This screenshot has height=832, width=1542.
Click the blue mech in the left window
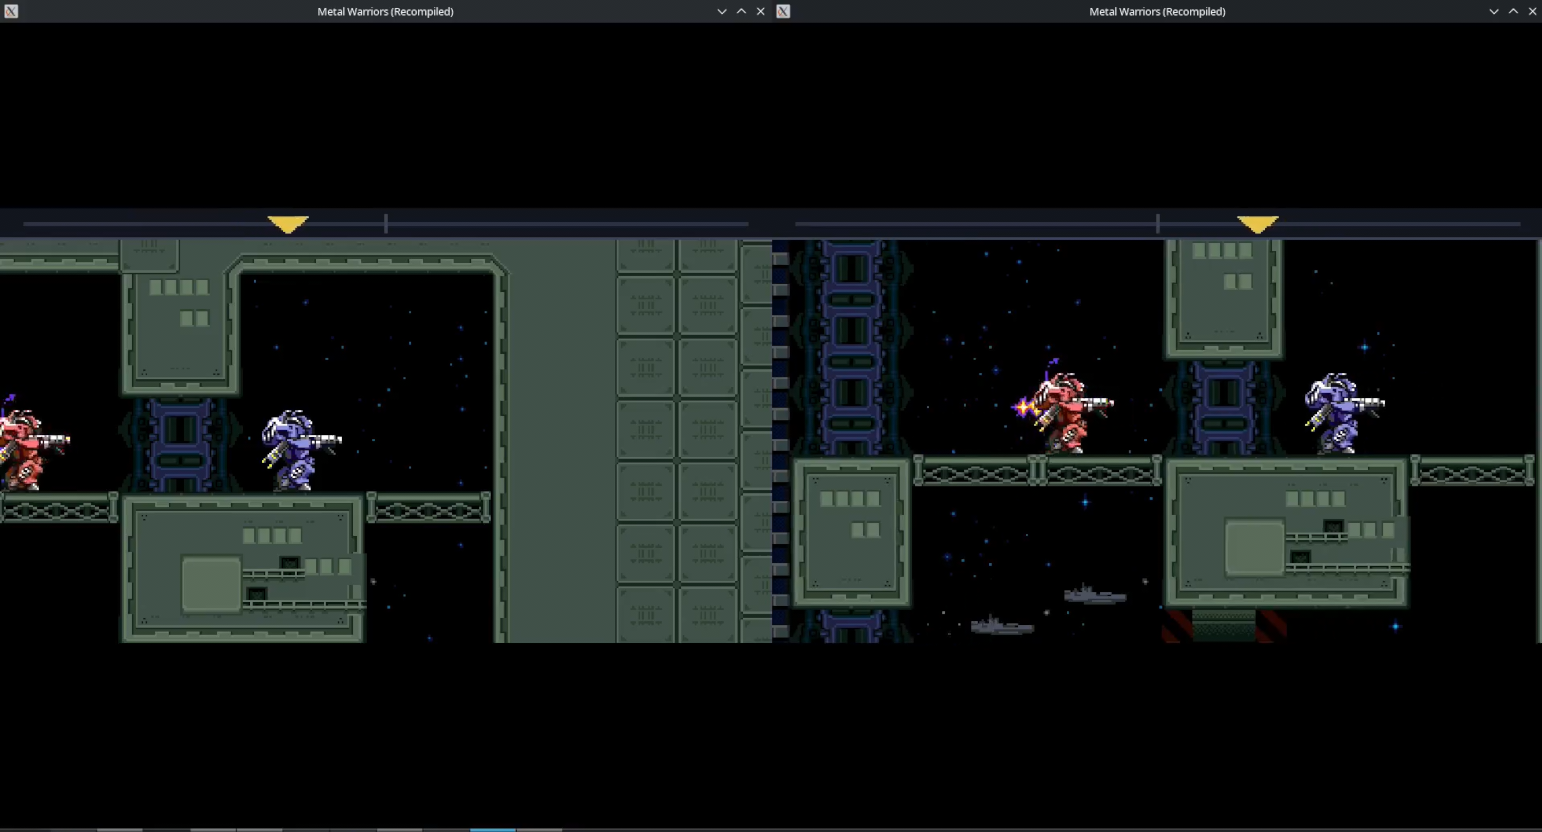click(x=300, y=450)
